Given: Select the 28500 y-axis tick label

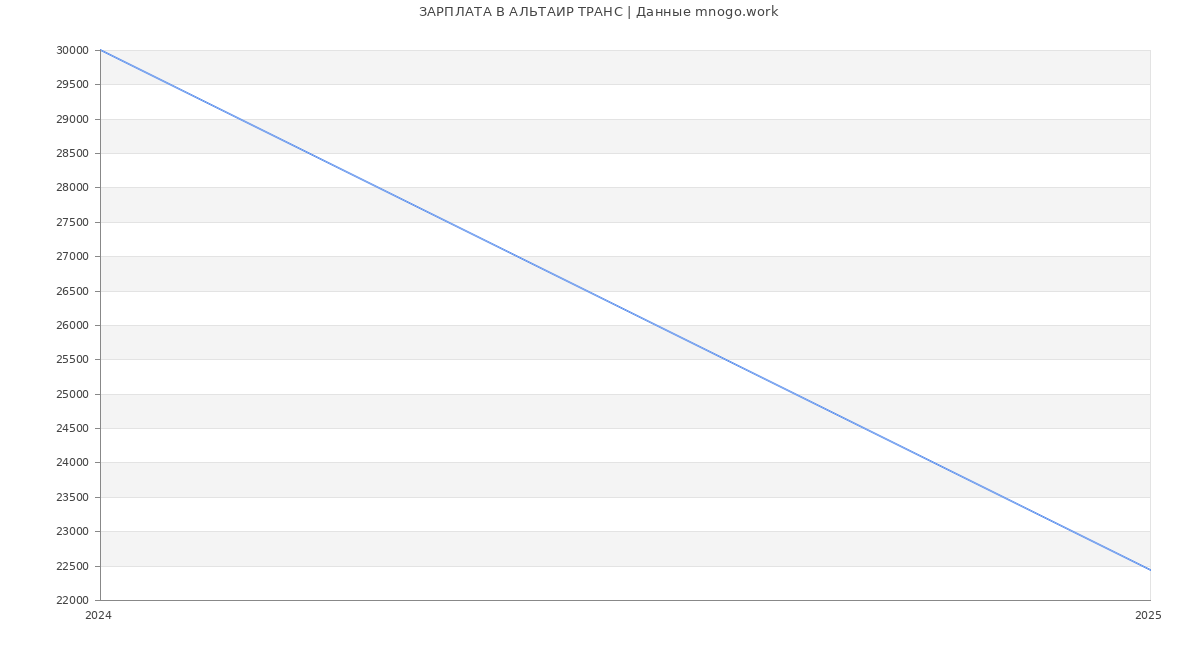Looking at the screenshot, I should [72, 153].
